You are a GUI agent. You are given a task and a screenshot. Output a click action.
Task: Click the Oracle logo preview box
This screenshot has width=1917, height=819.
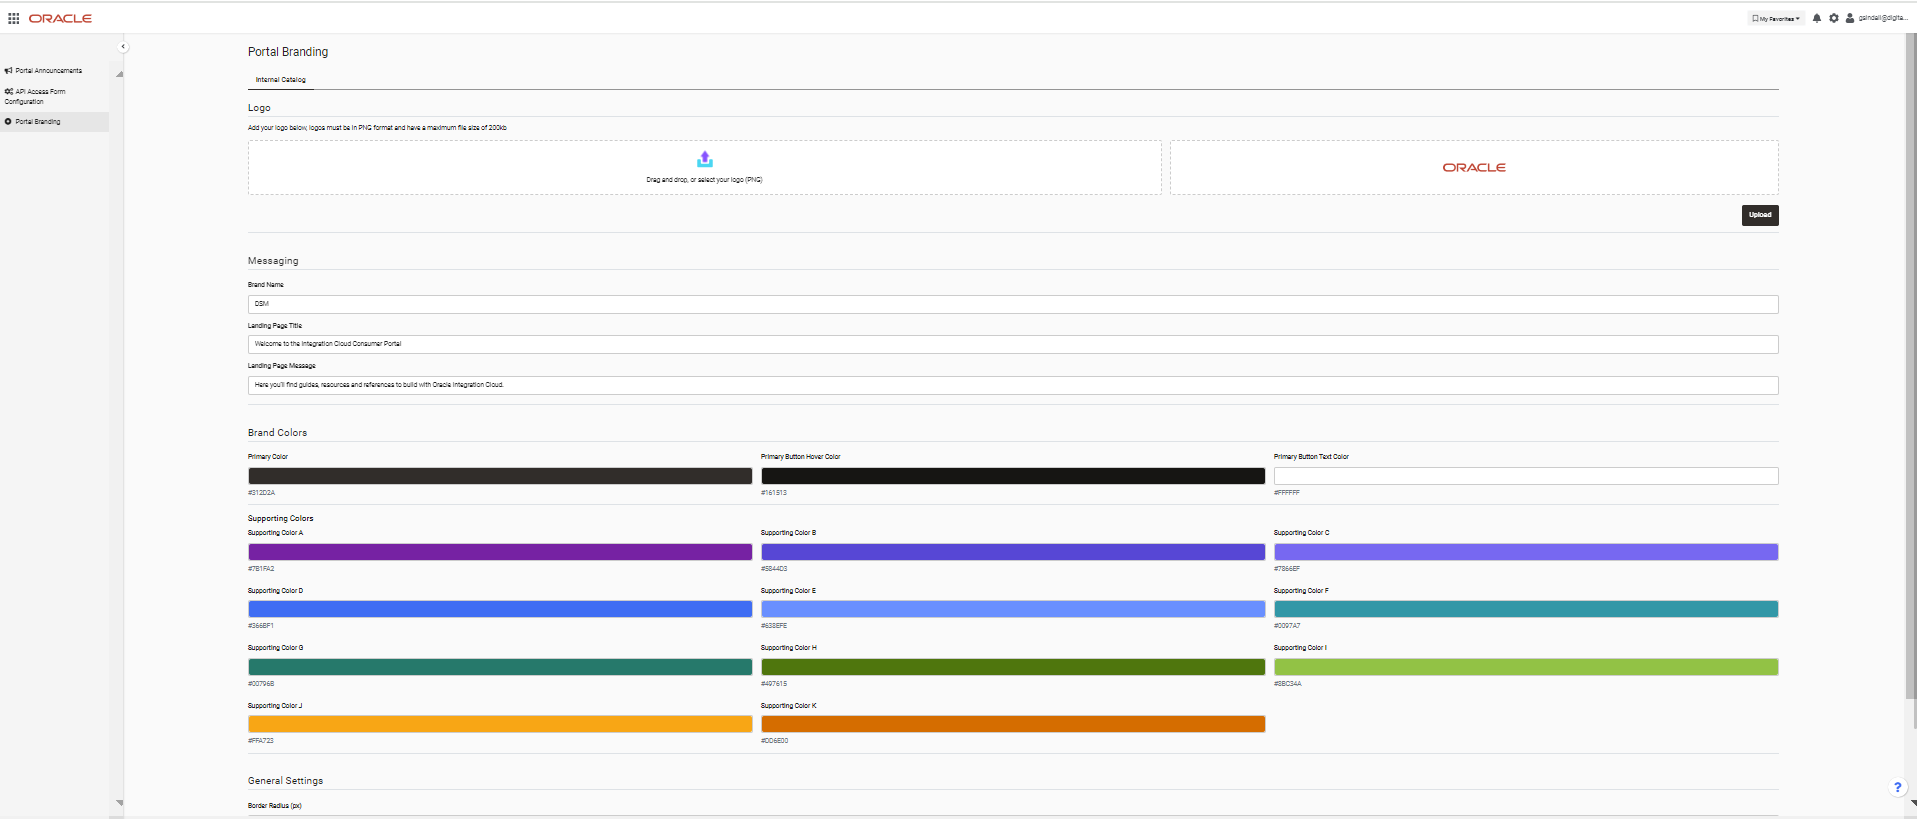(x=1474, y=167)
